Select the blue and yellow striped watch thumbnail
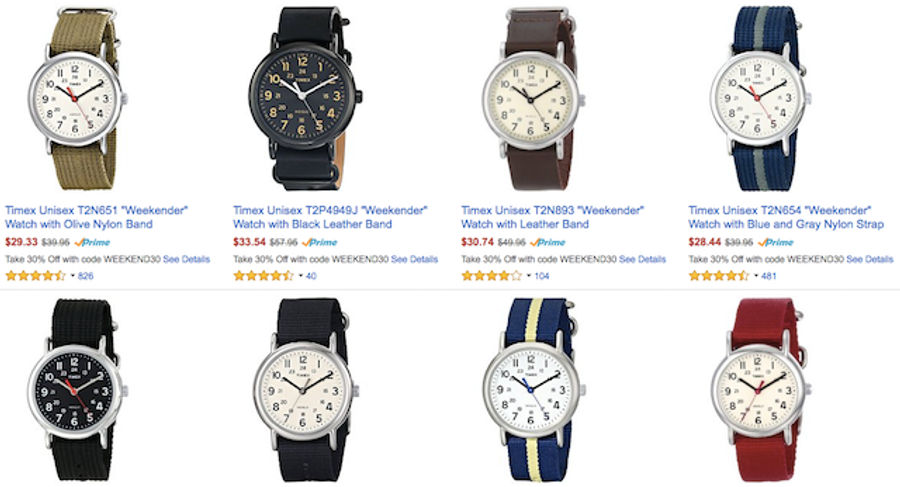This screenshot has height=487, width=900. point(534,391)
